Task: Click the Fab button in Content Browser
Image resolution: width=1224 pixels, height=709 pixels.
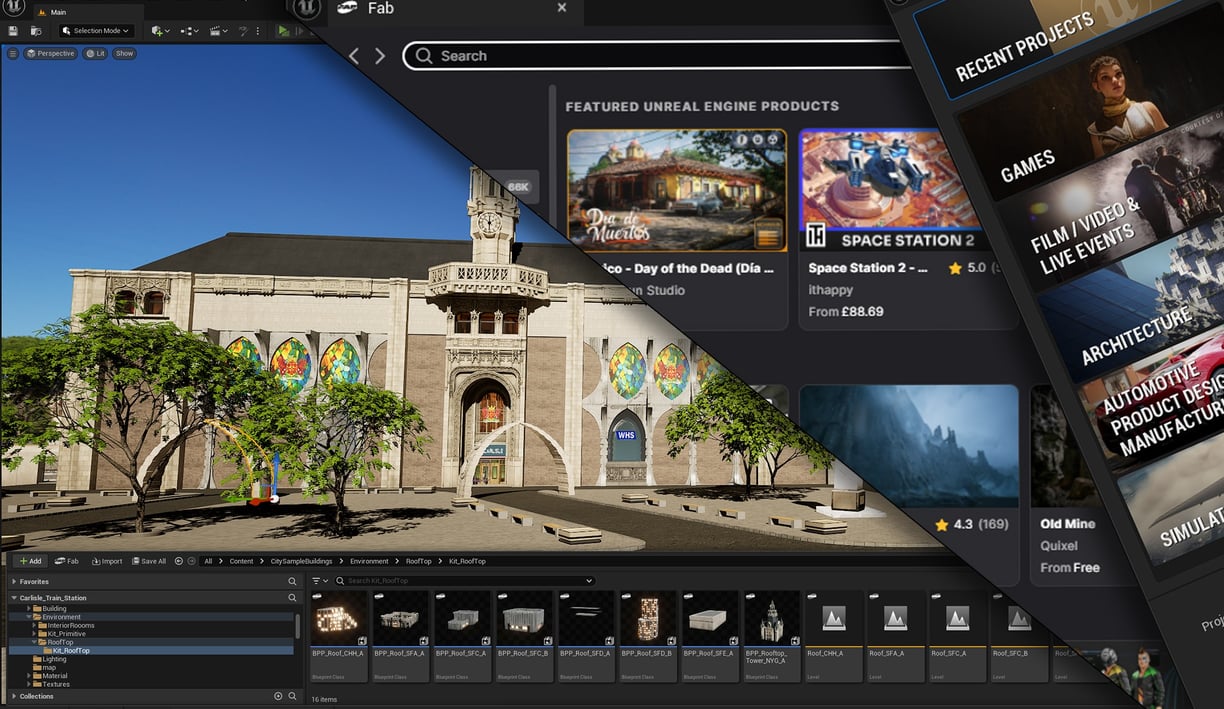Action: [x=67, y=561]
